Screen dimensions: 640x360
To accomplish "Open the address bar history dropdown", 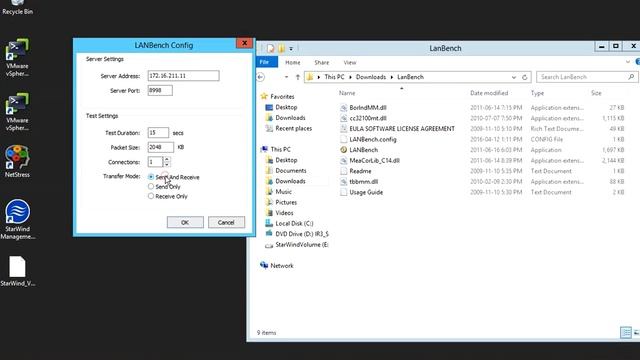I will 513,77.
